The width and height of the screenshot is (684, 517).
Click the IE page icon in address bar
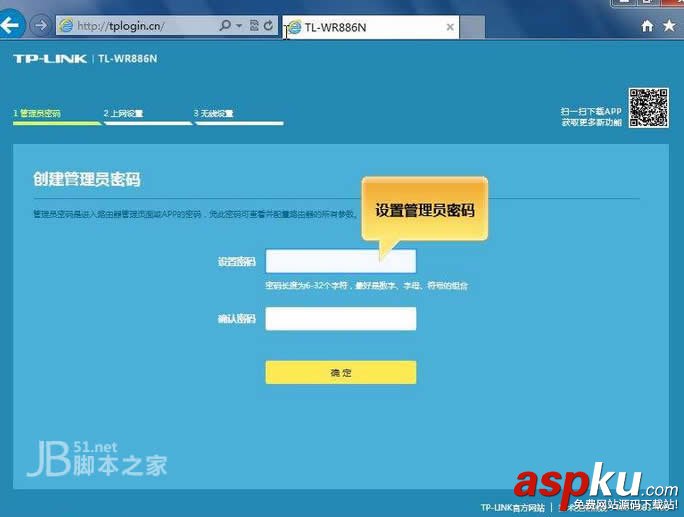click(66, 25)
